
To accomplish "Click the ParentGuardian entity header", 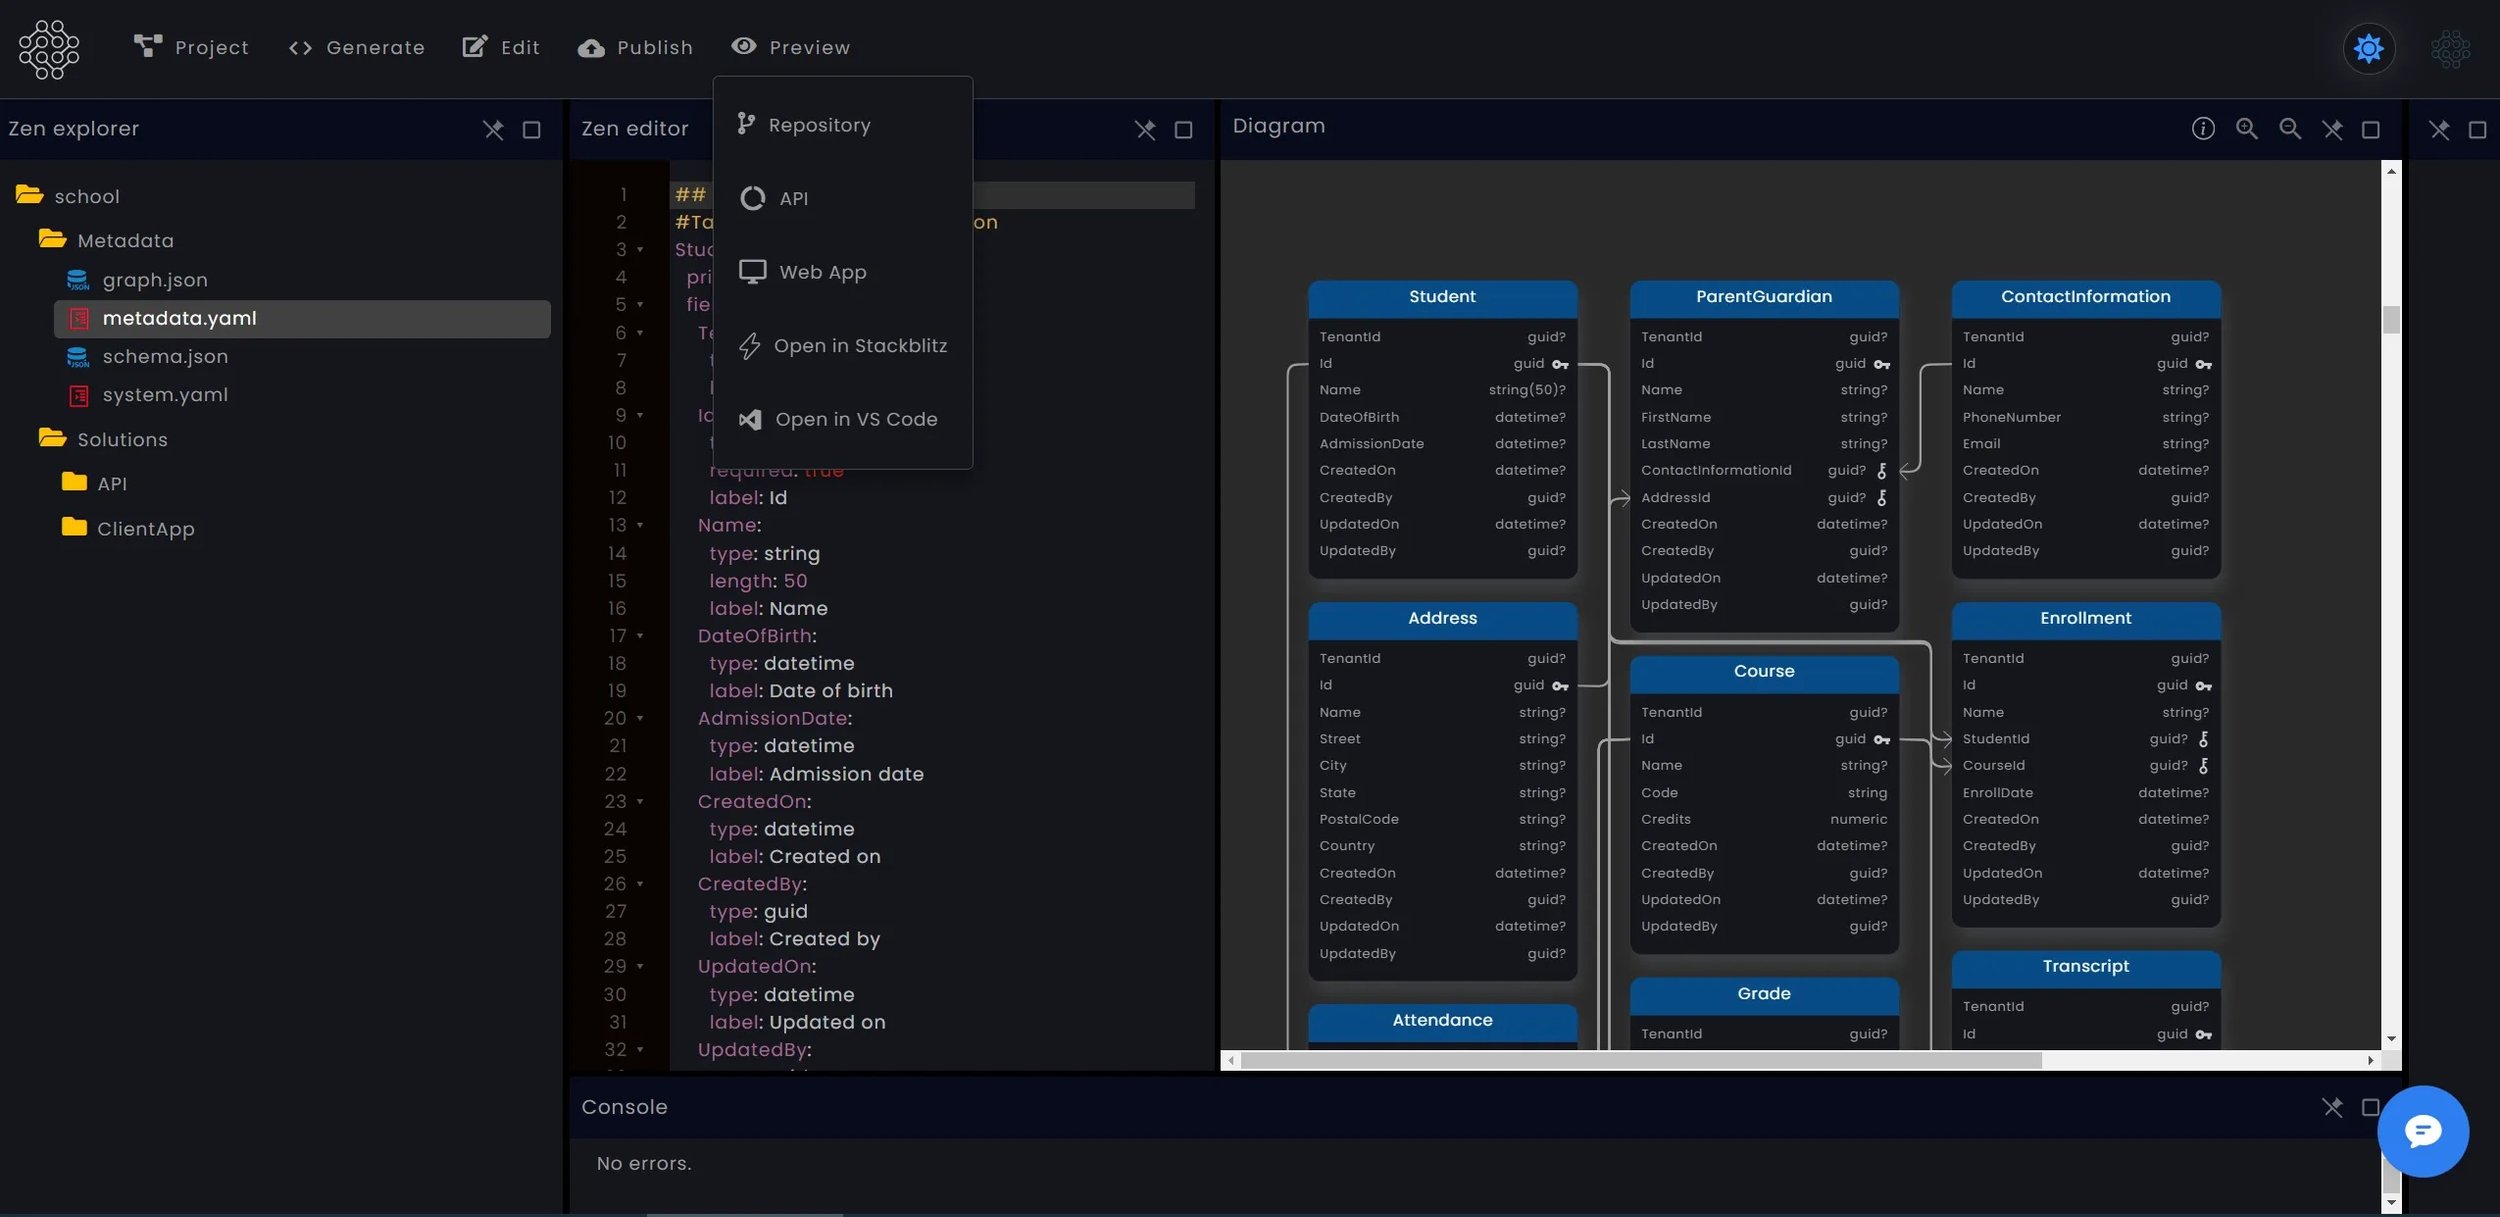I will (x=1764, y=298).
